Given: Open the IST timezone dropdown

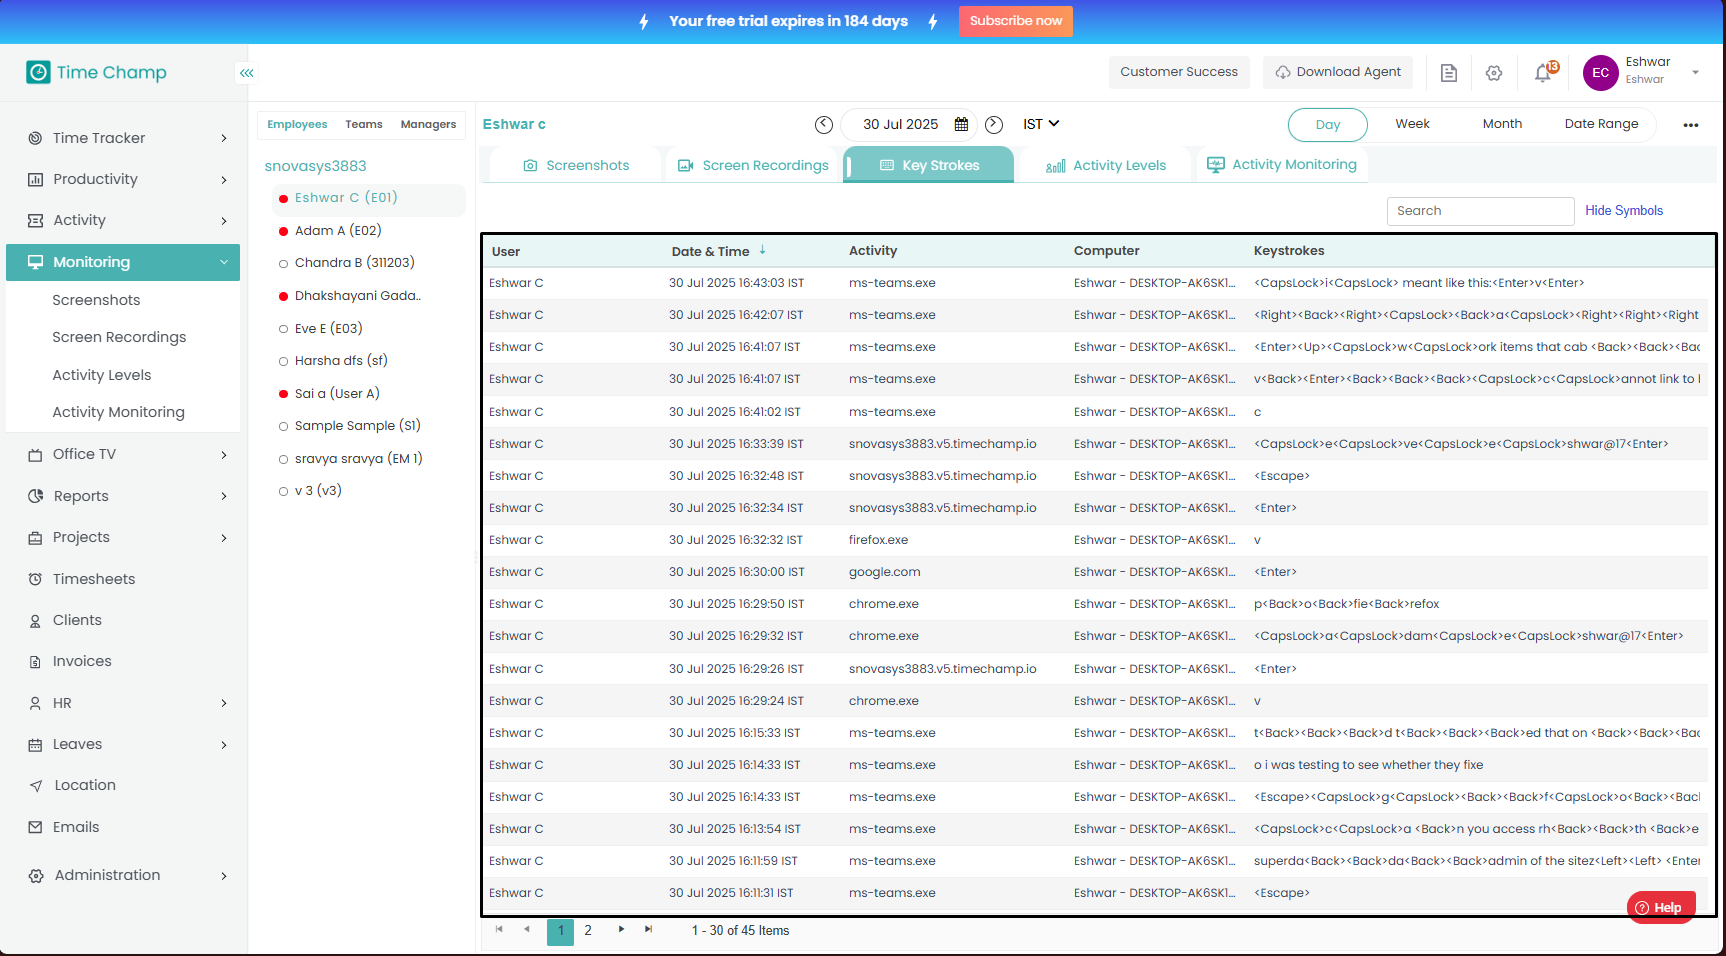Looking at the screenshot, I should 1041,124.
